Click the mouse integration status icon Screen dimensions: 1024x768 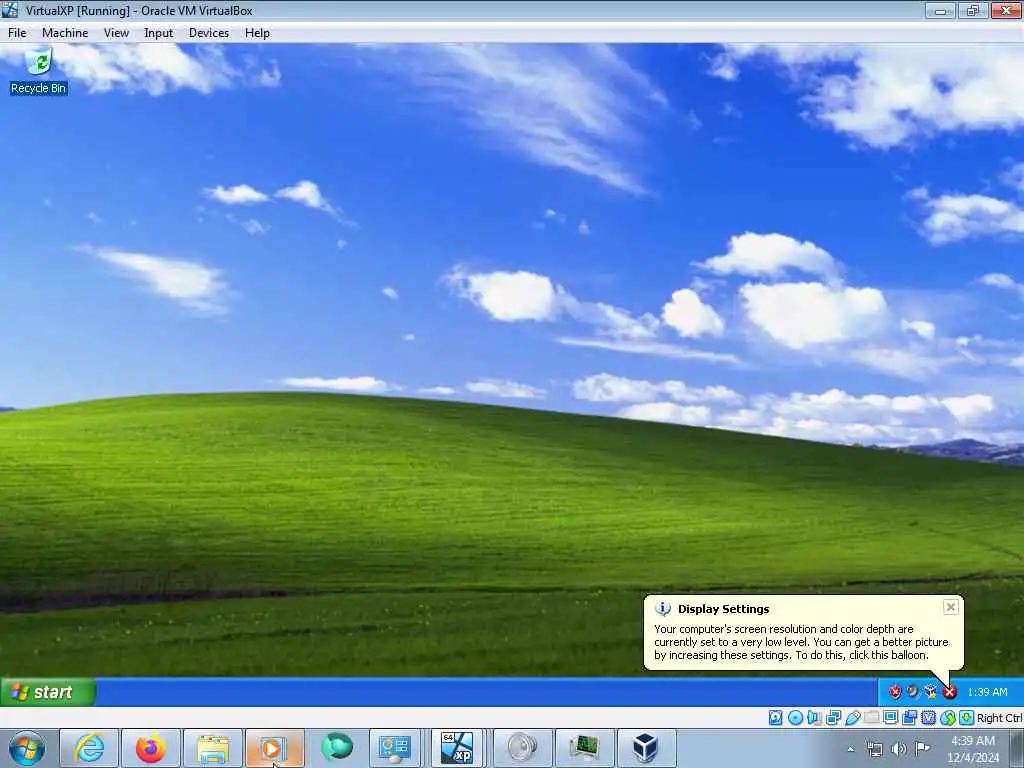coord(948,718)
